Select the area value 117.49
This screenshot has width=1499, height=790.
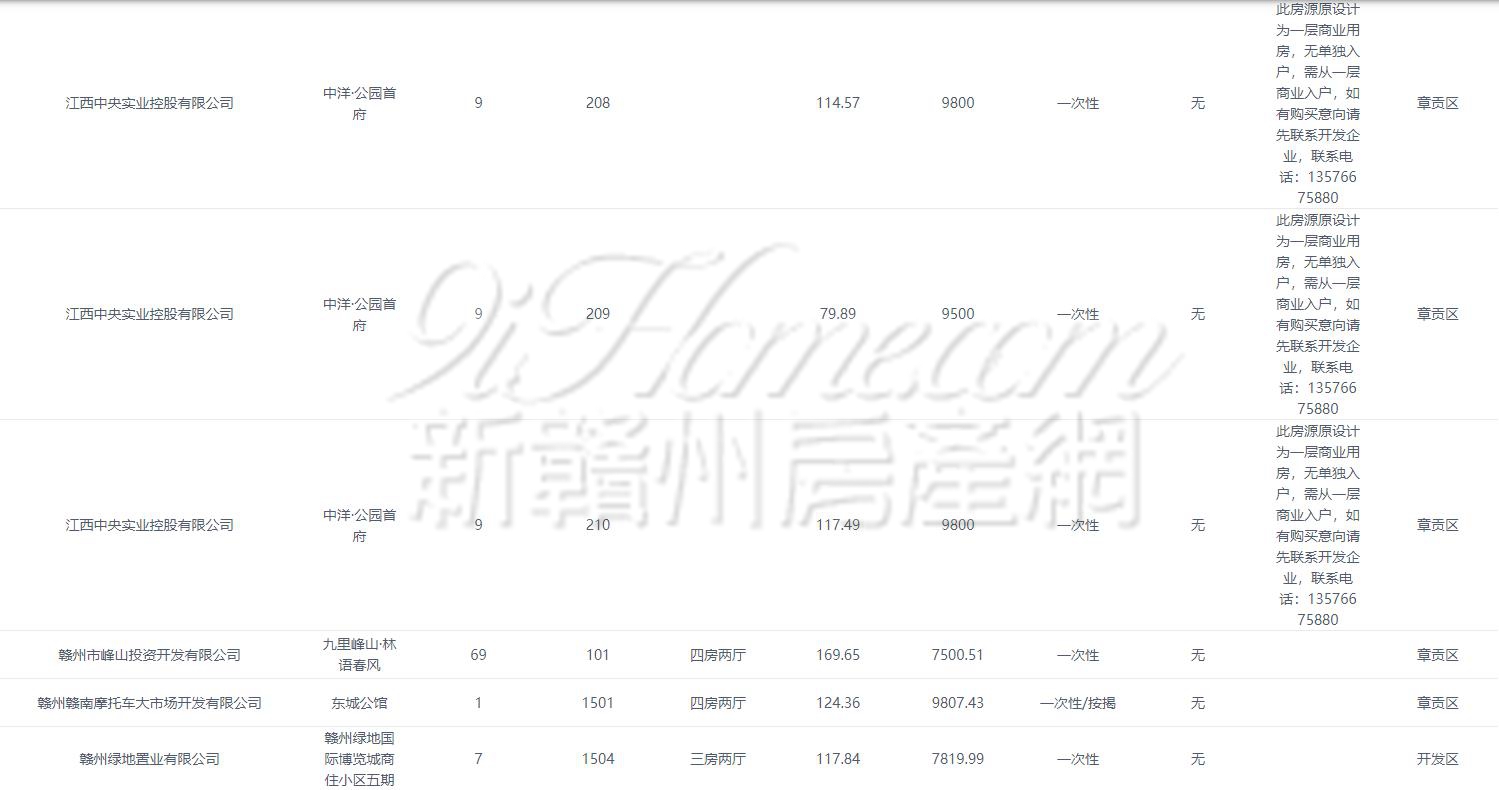(x=837, y=525)
